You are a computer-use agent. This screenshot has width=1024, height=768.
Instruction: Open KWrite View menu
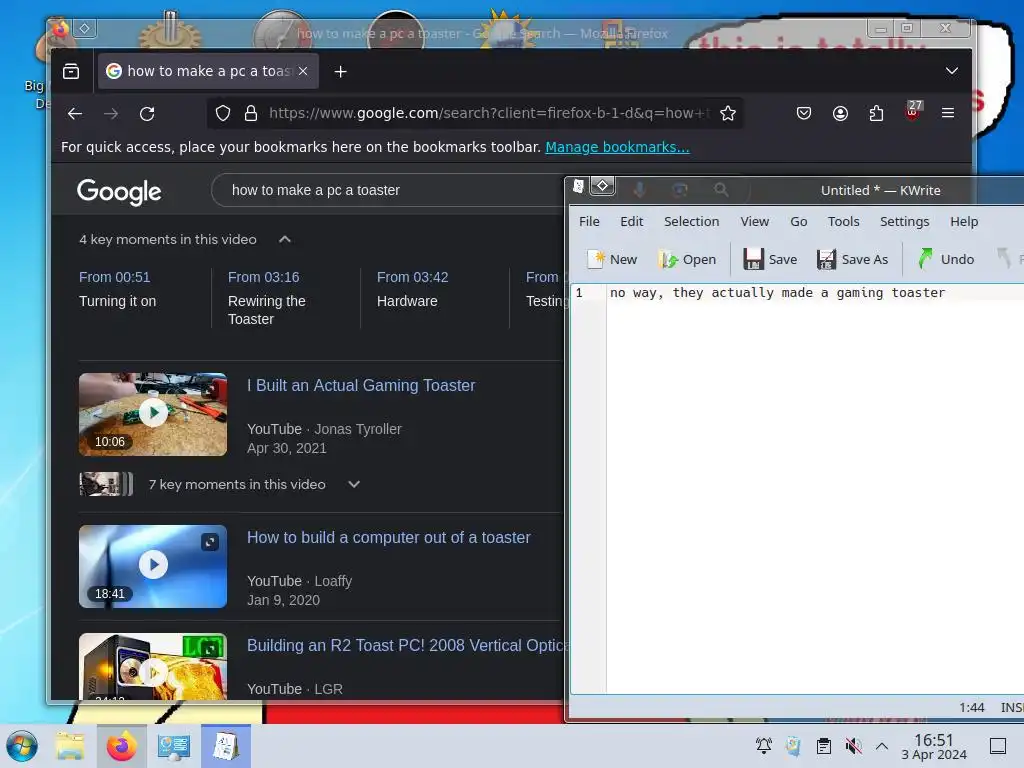[754, 221]
